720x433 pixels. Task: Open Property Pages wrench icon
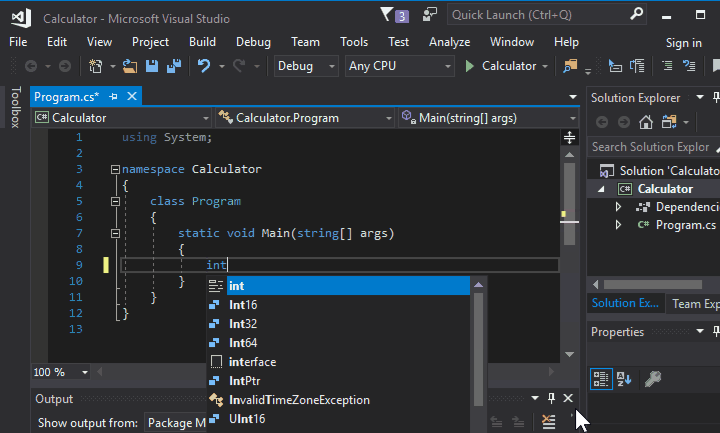tap(652, 378)
